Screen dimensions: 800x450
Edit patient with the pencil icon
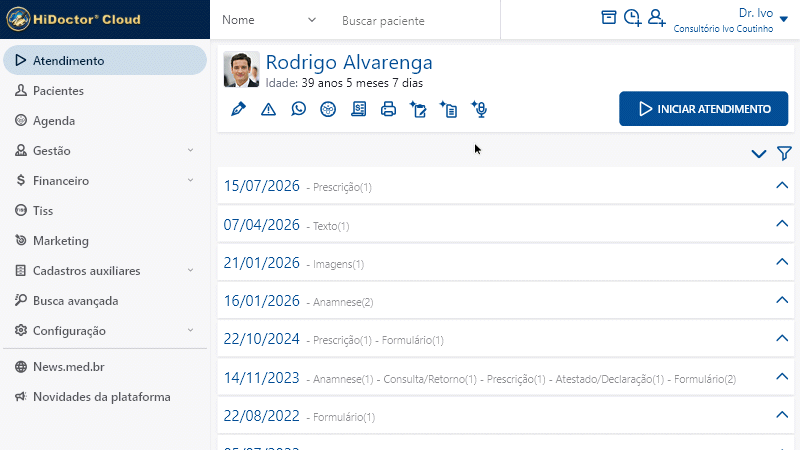click(x=238, y=109)
